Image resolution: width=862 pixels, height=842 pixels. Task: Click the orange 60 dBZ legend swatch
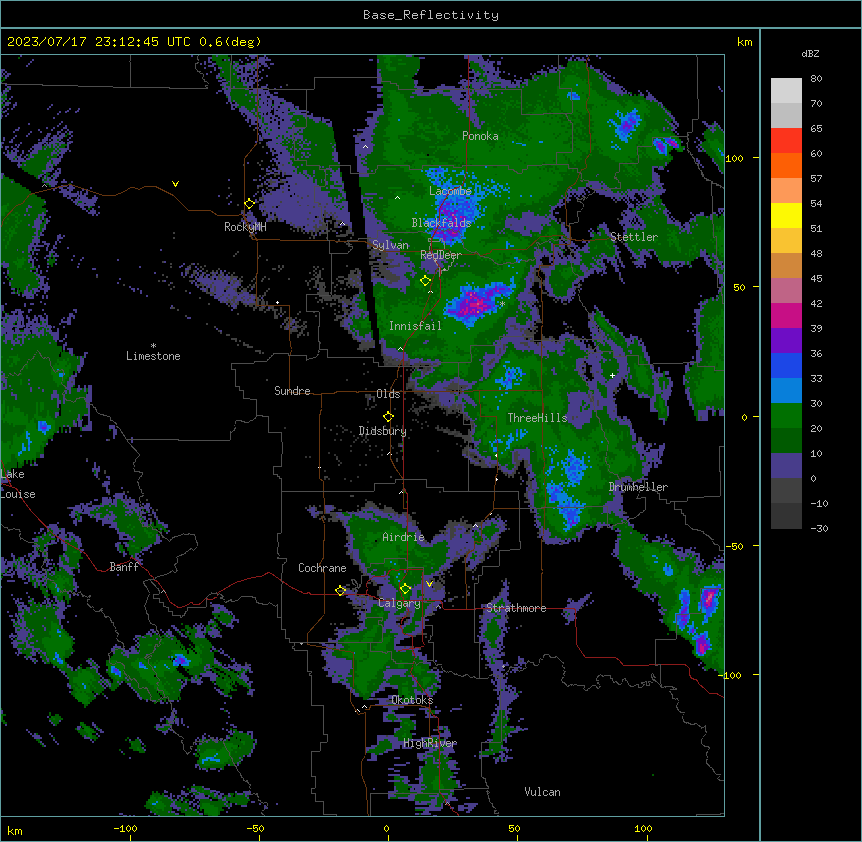pyautogui.click(x=786, y=165)
